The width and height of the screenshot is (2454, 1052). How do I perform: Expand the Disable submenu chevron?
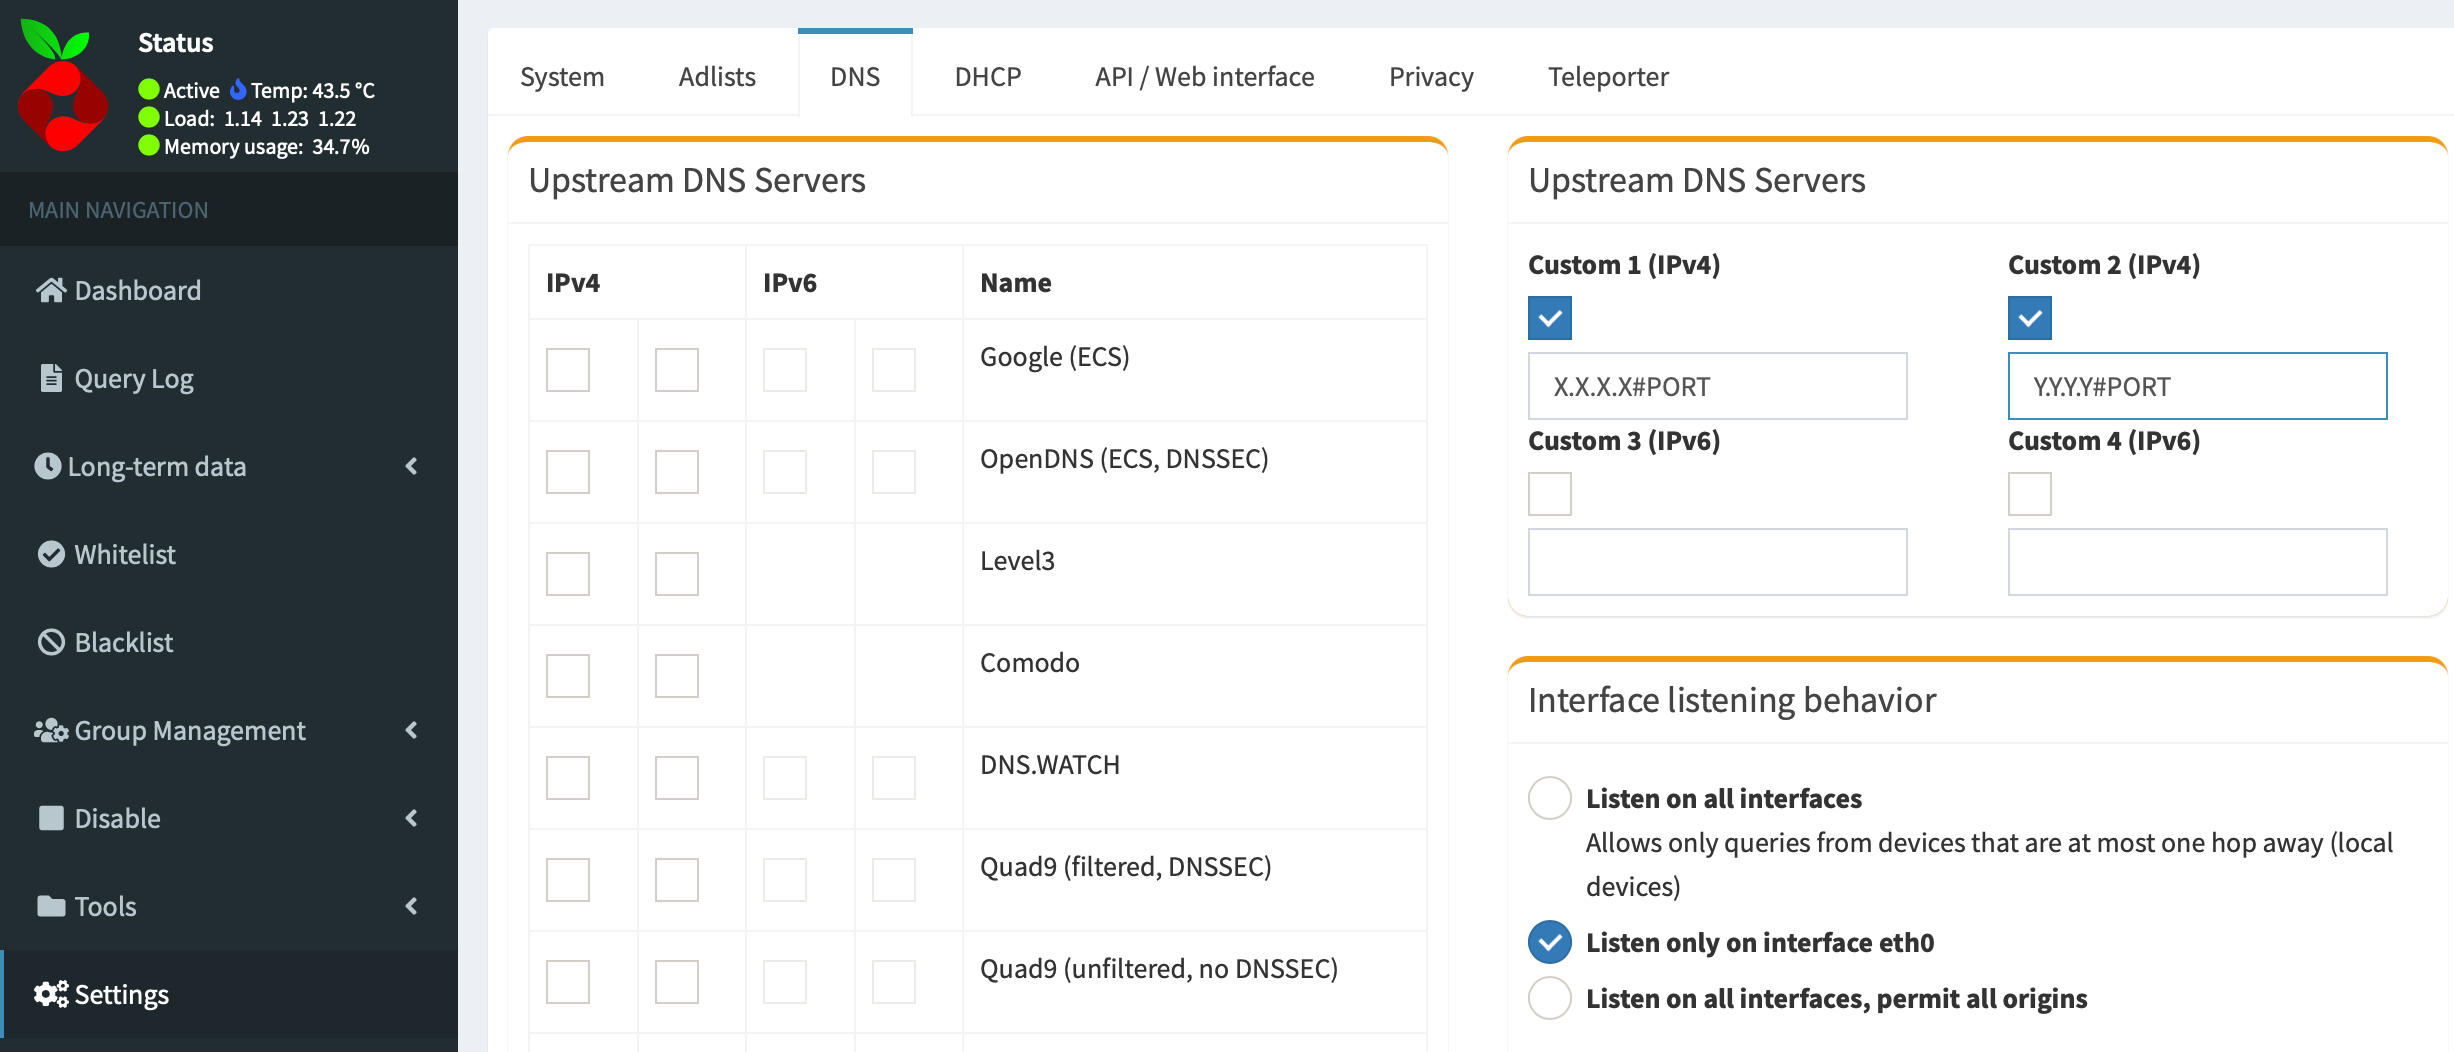click(411, 818)
